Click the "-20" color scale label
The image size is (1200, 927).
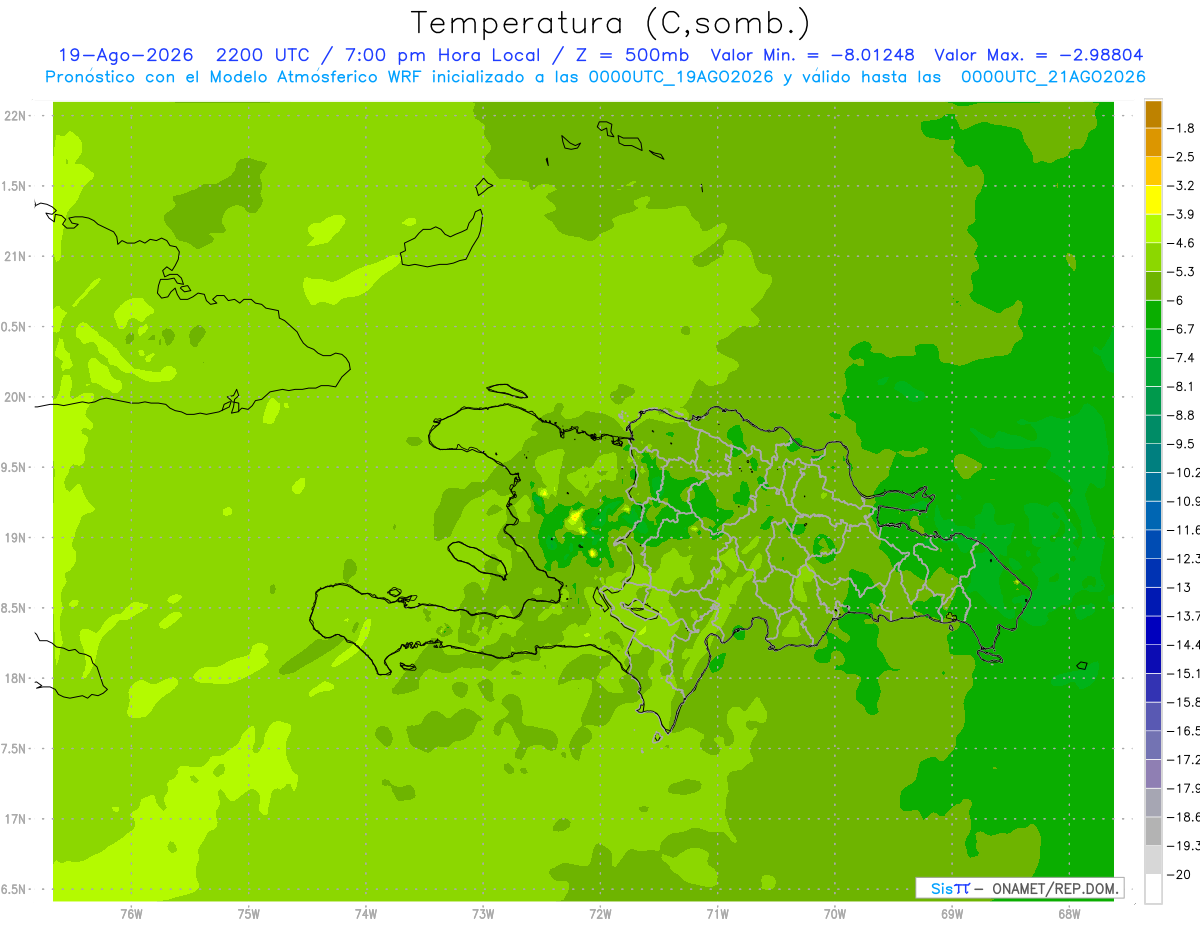click(x=1179, y=874)
